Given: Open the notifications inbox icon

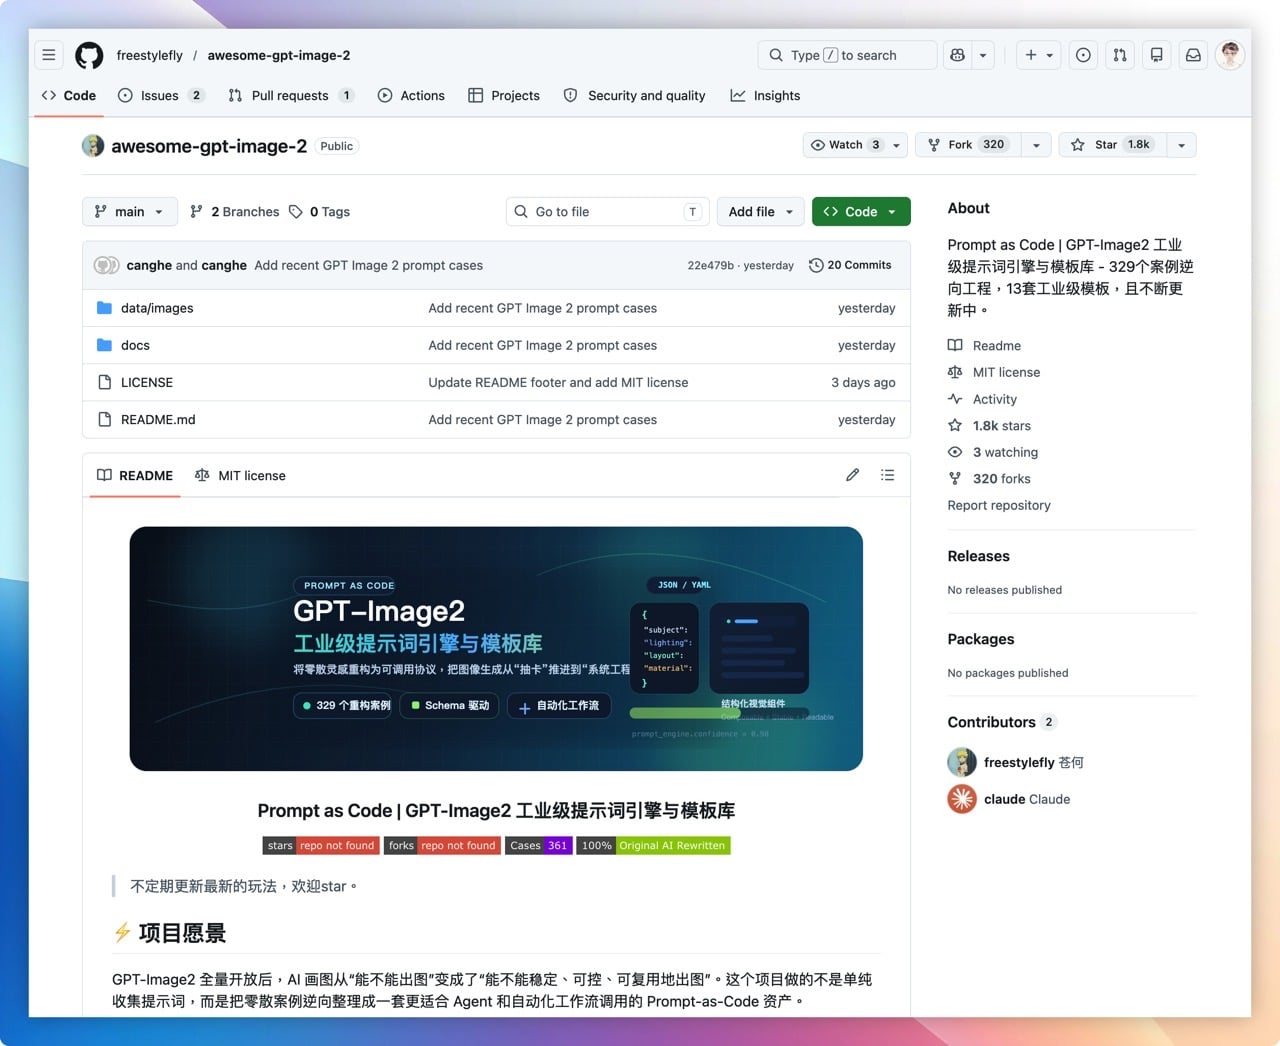Looking at the screenshot, I should (1193, 55).
